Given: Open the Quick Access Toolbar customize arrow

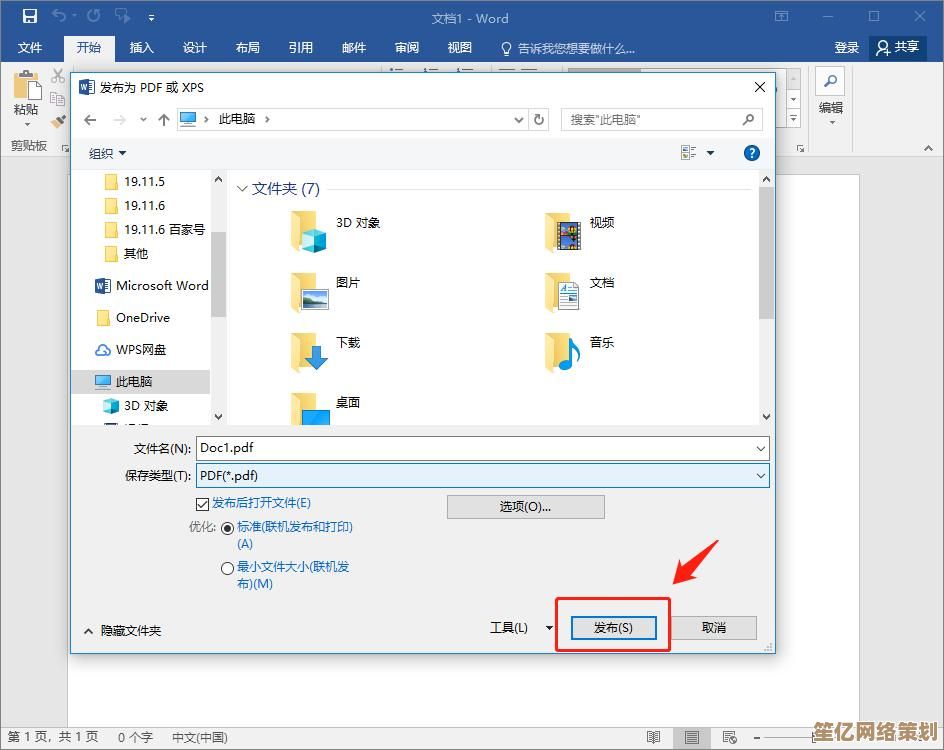Looking at the screenshot, I should coord(151,18).
